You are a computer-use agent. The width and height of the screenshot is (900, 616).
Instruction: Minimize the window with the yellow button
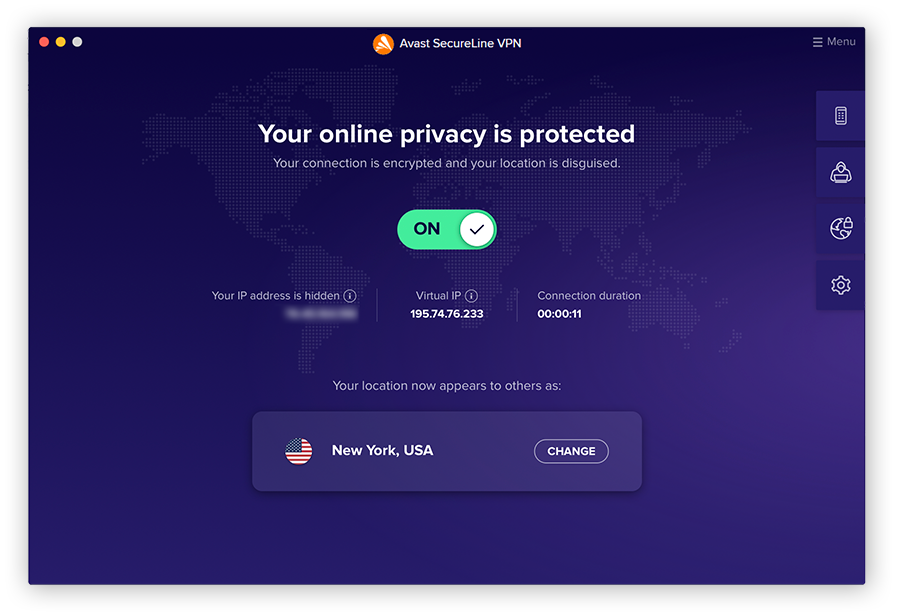tap(59, 42)
